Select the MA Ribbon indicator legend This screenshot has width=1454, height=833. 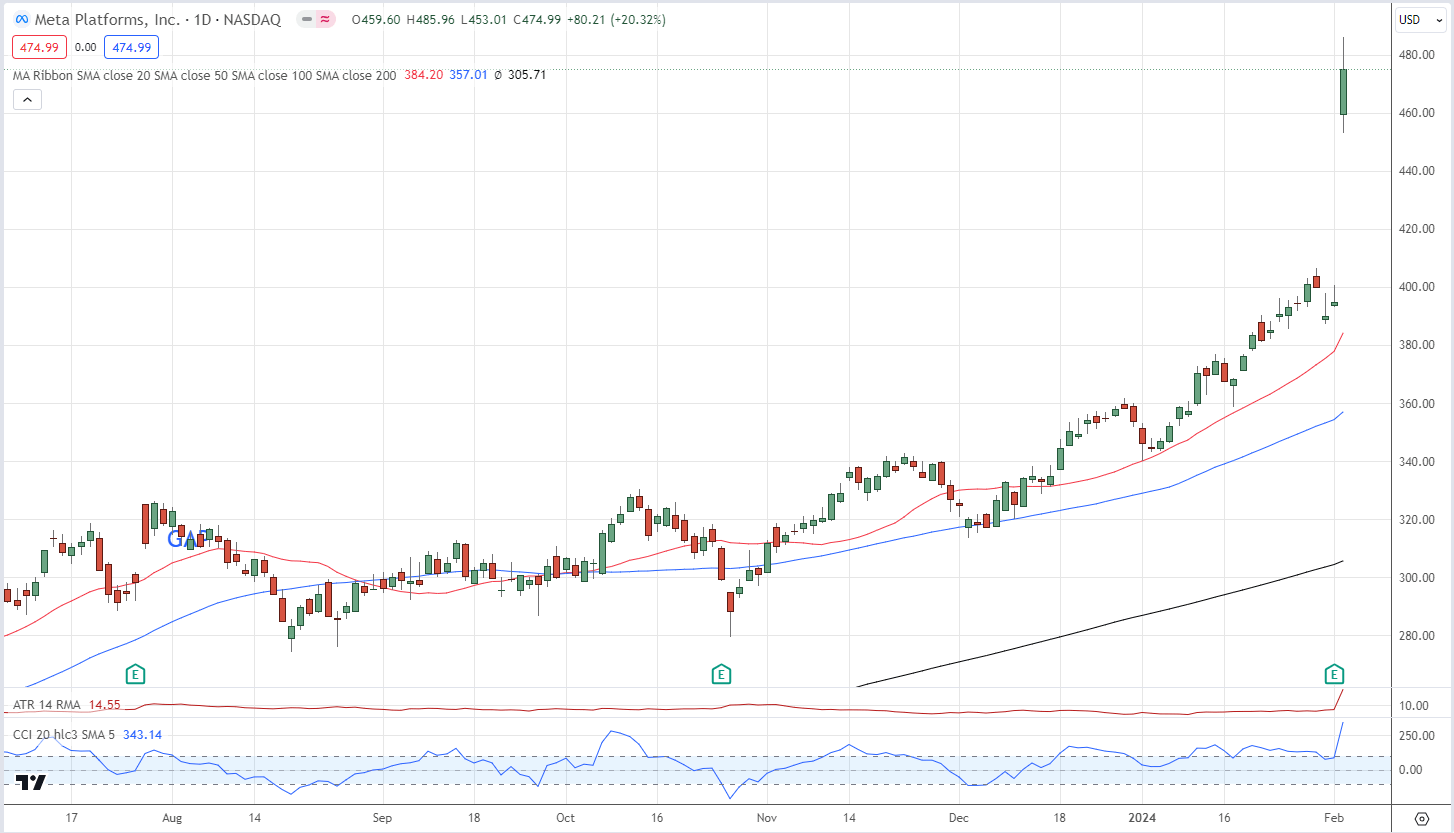click(205, 75)
